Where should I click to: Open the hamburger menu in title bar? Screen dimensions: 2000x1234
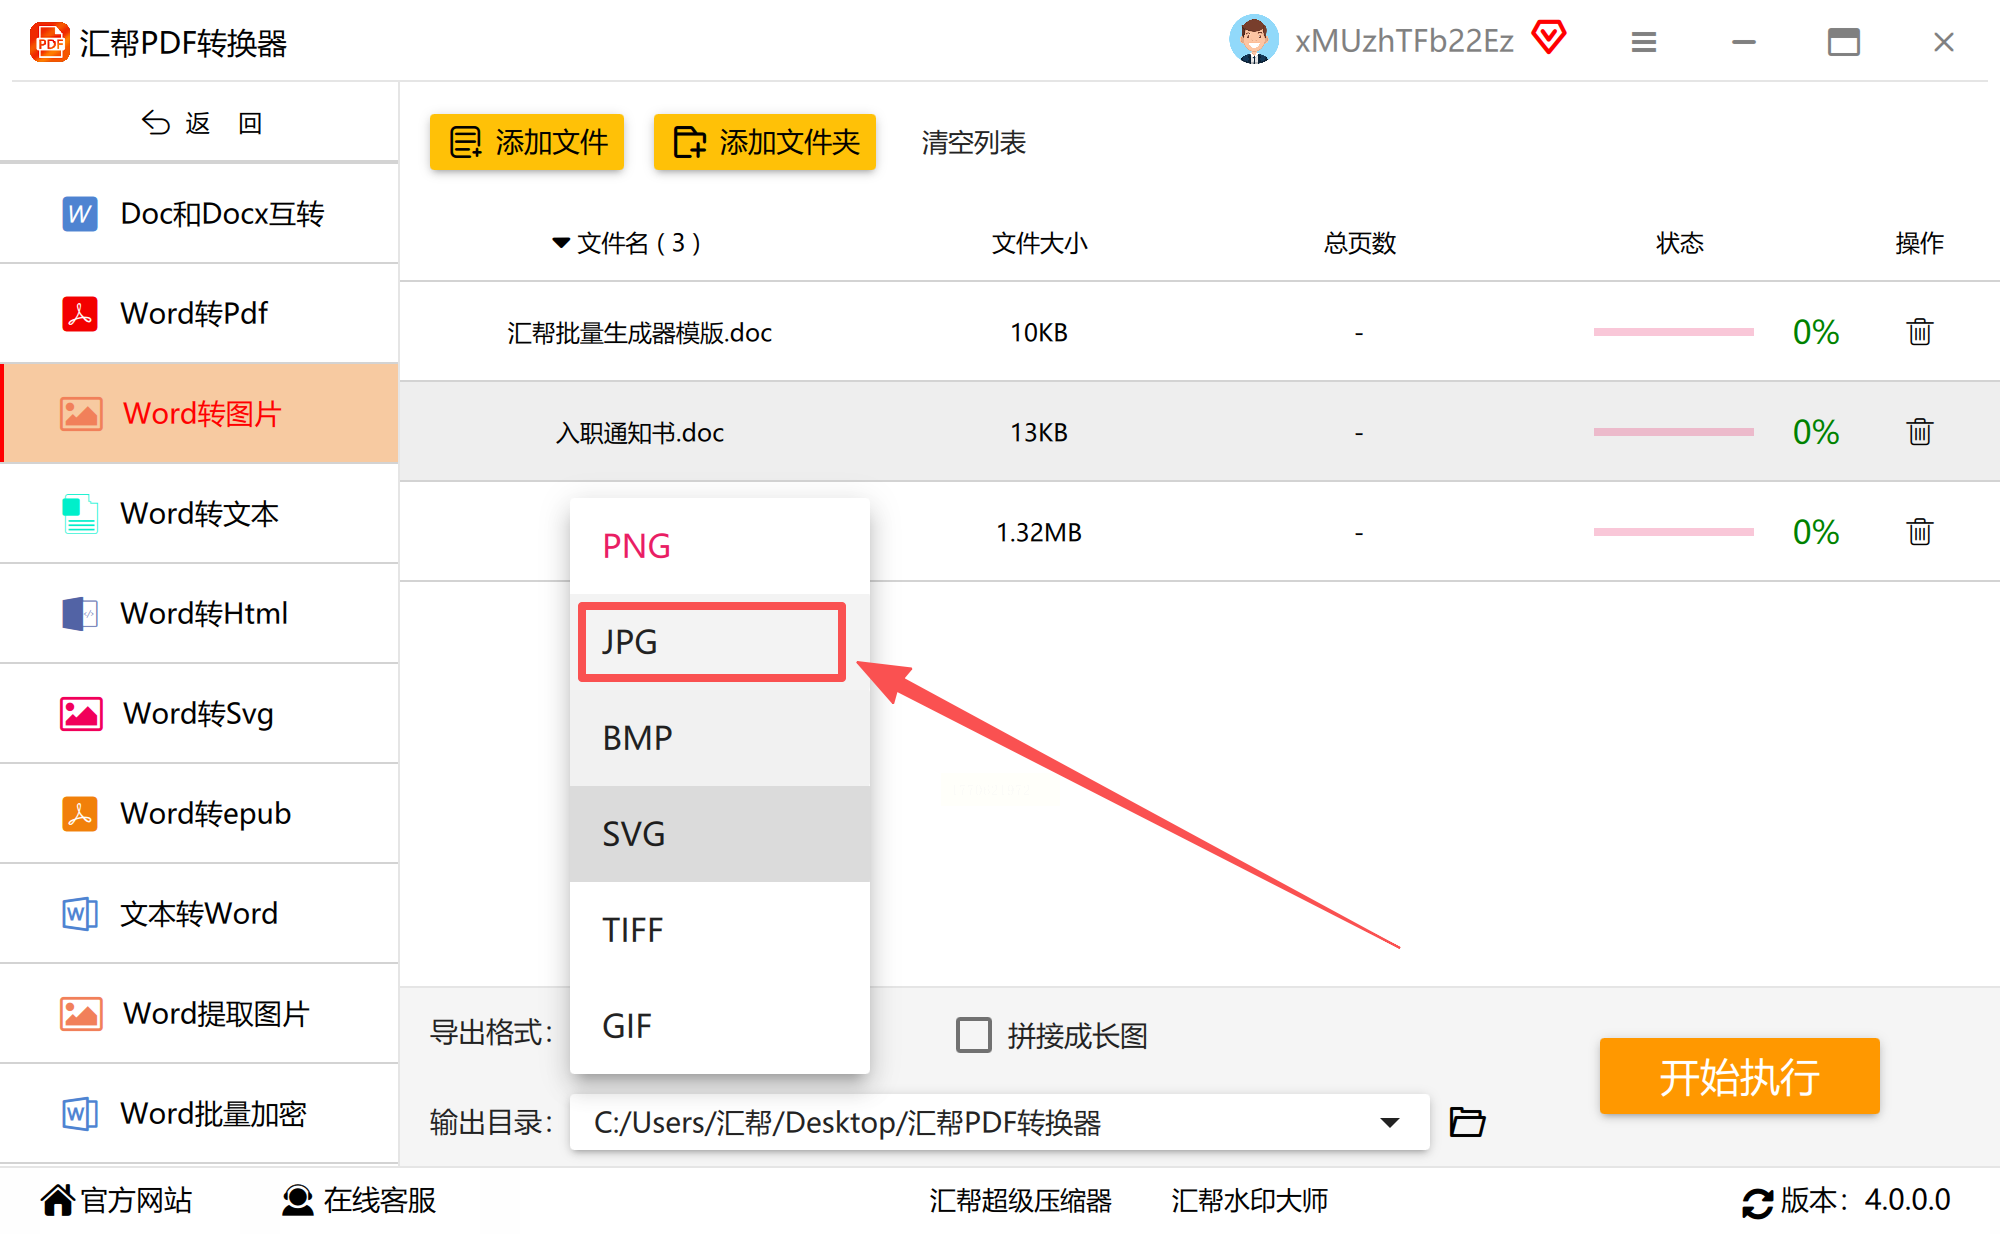[1644, 42]
